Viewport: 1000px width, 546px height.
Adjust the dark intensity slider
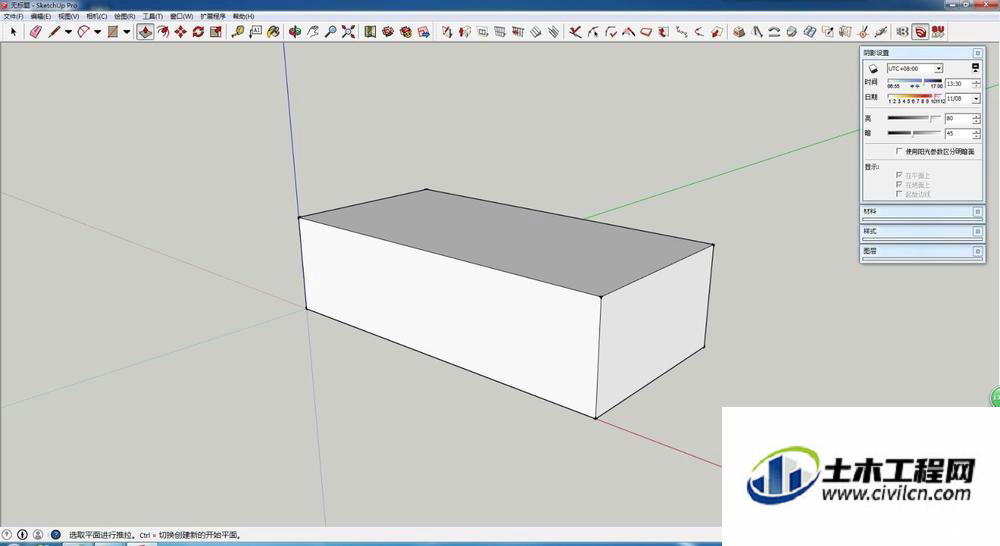pos(914,133)
